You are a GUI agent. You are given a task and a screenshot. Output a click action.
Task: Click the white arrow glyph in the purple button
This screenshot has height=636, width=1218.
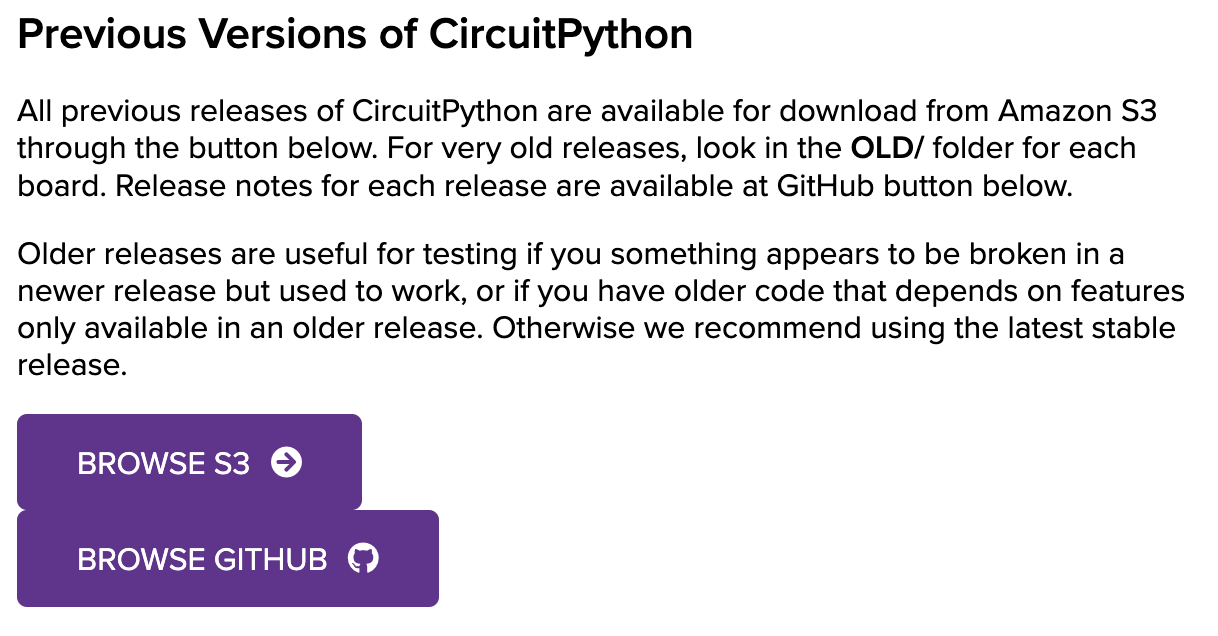click(288, 462)
